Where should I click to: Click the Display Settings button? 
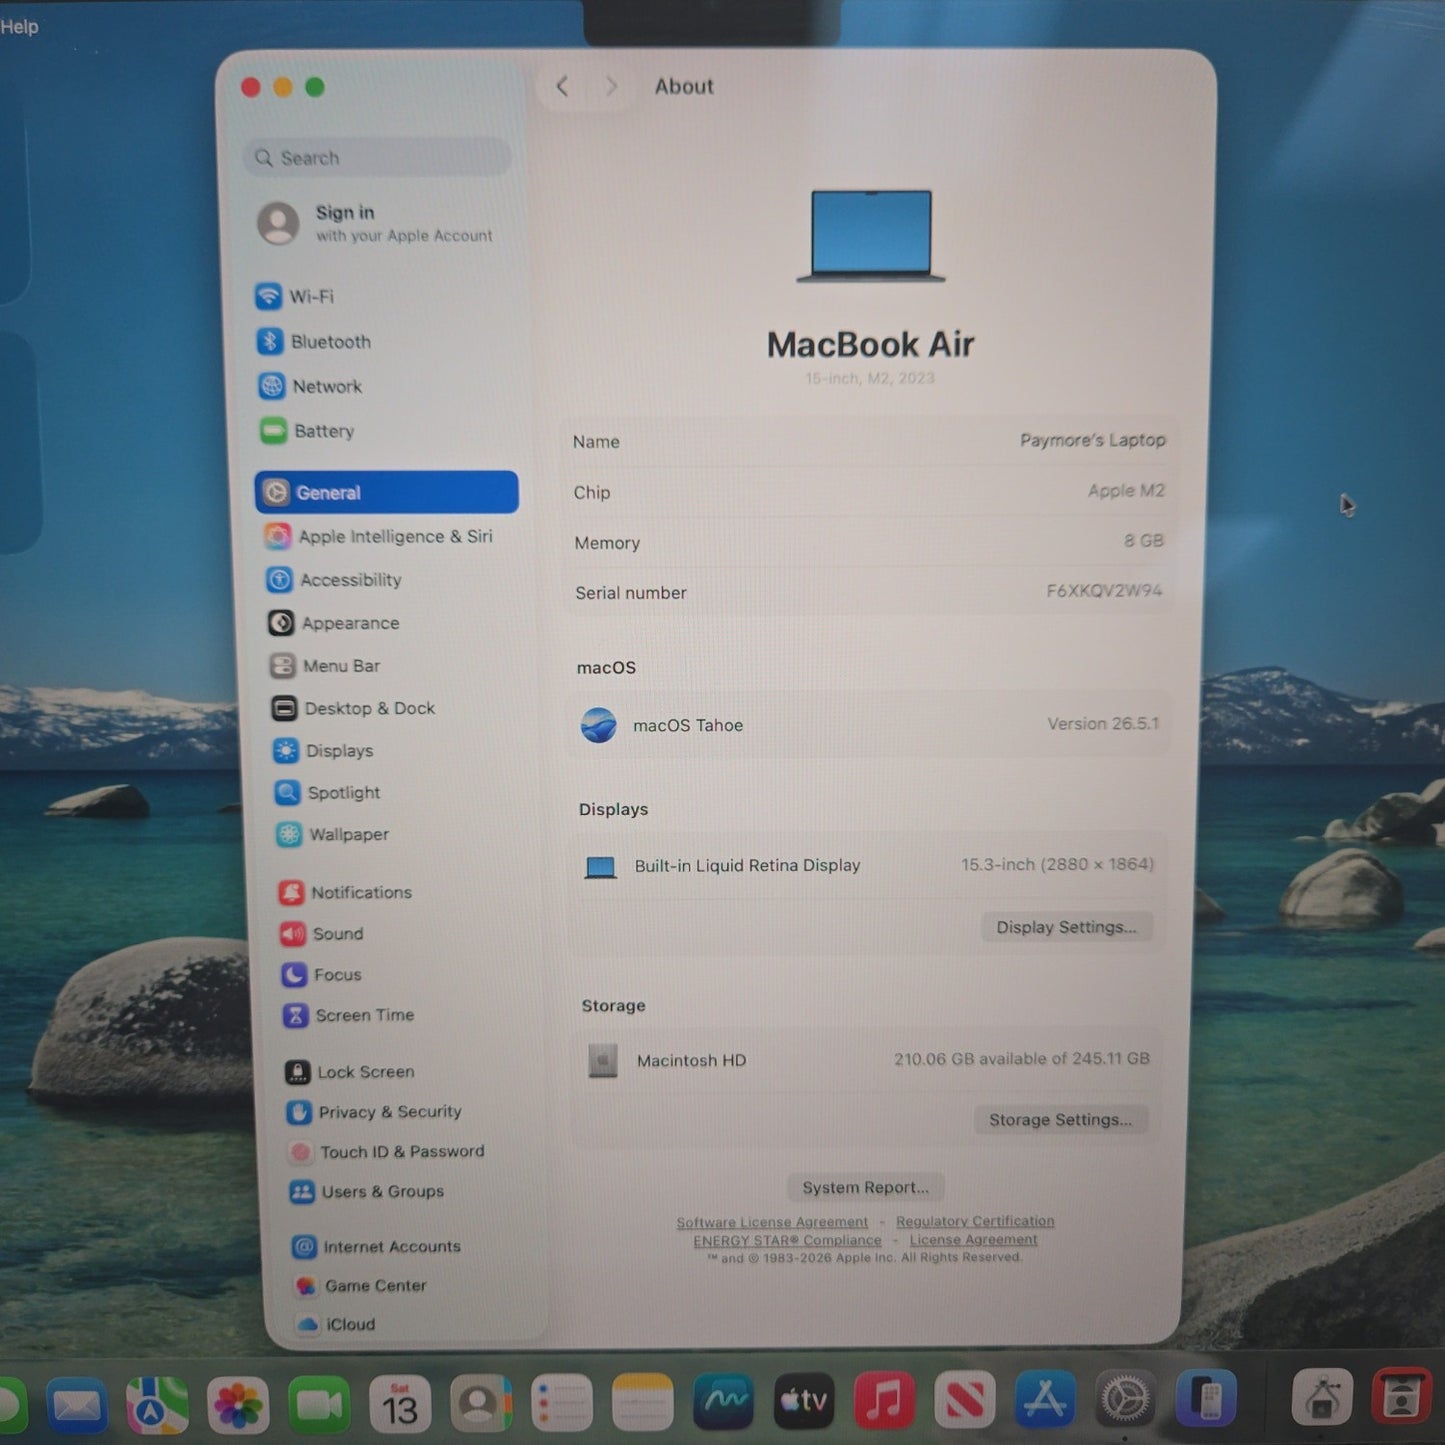tap(1066, 927)
